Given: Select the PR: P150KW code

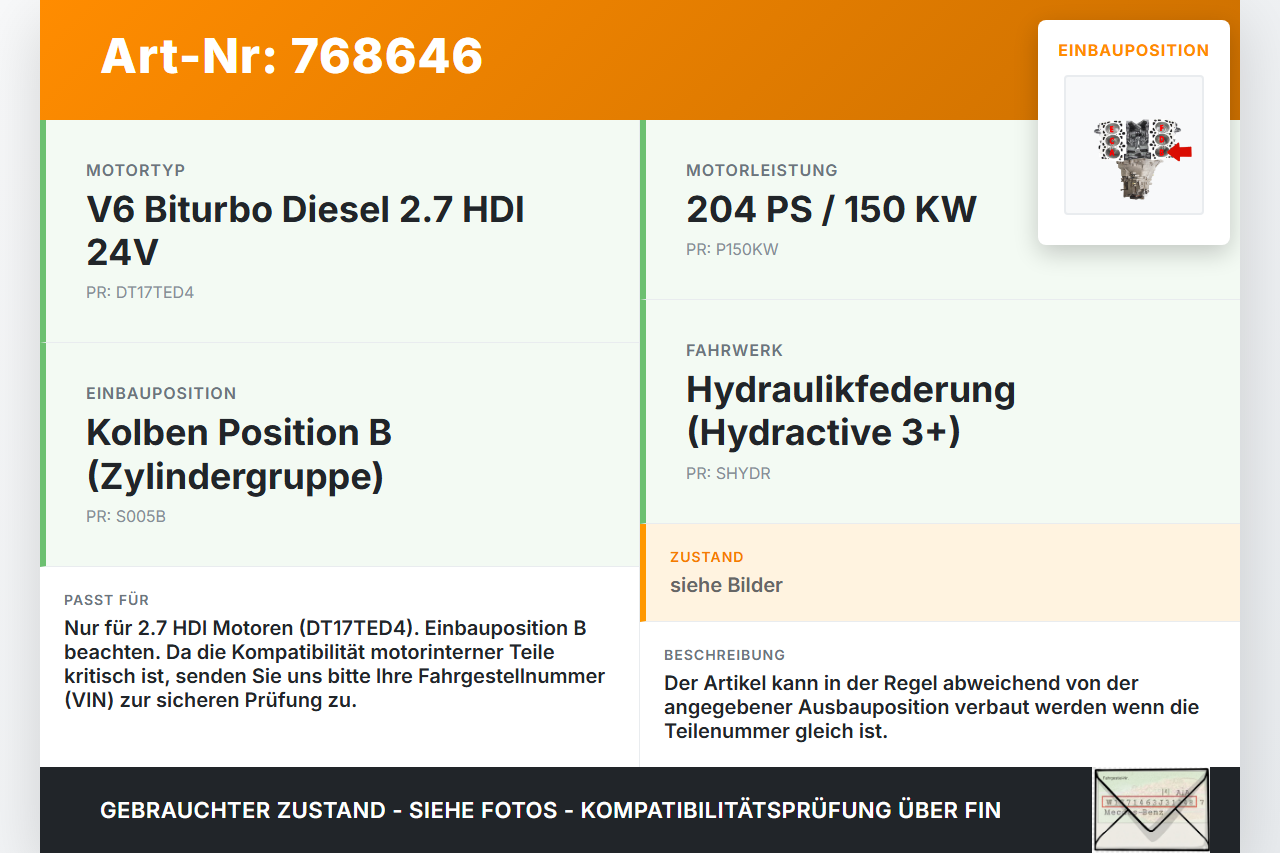Looking at the screenshot, I should [x=732, y=250].
